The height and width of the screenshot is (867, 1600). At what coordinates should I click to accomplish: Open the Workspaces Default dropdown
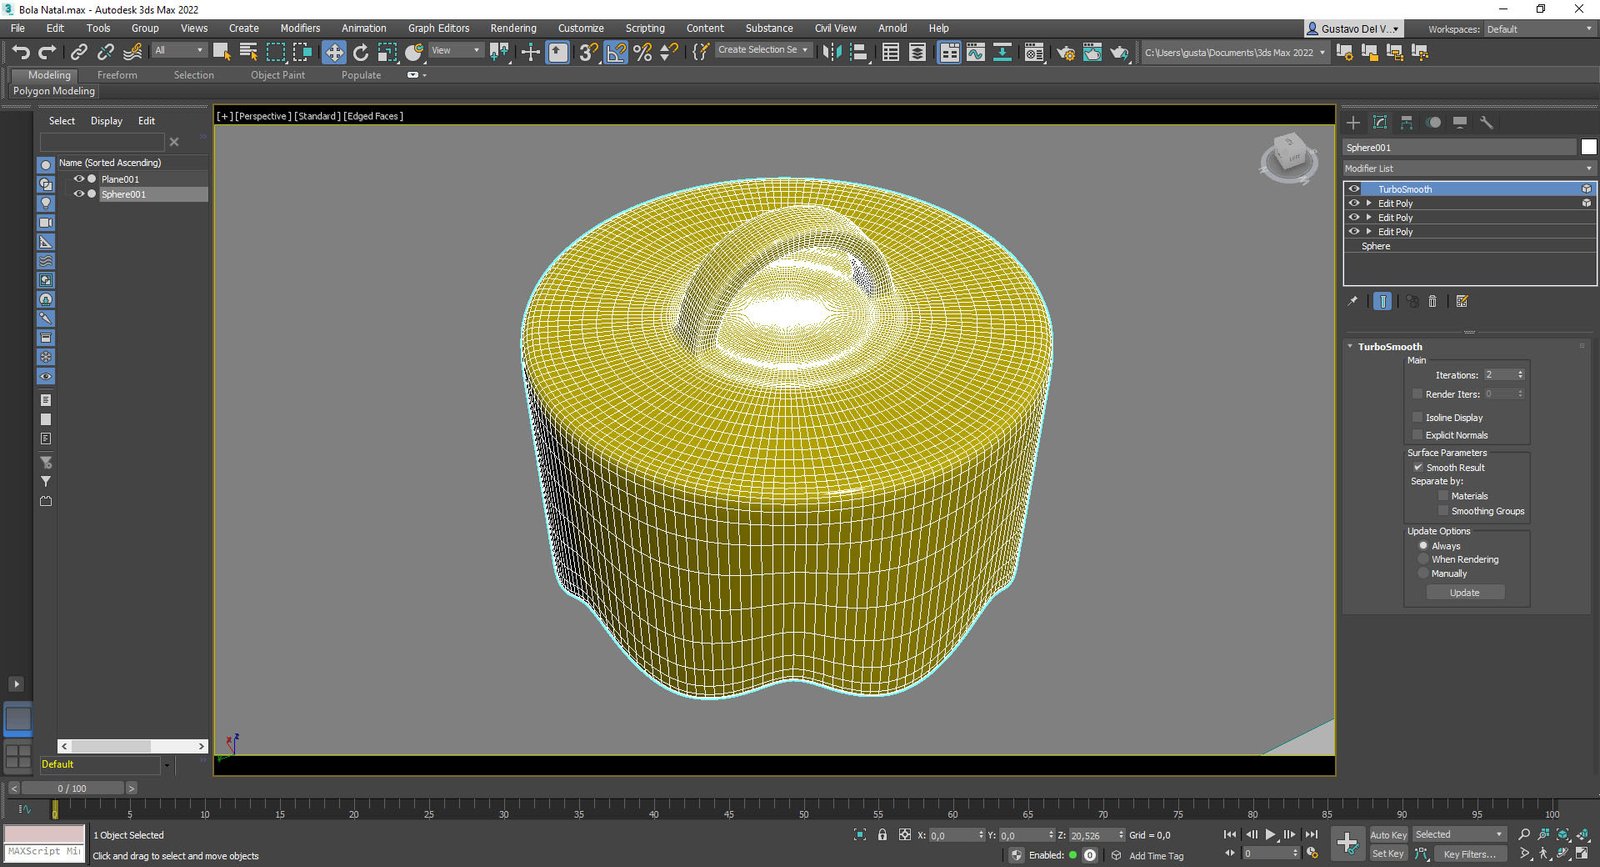coord(1539,29)
